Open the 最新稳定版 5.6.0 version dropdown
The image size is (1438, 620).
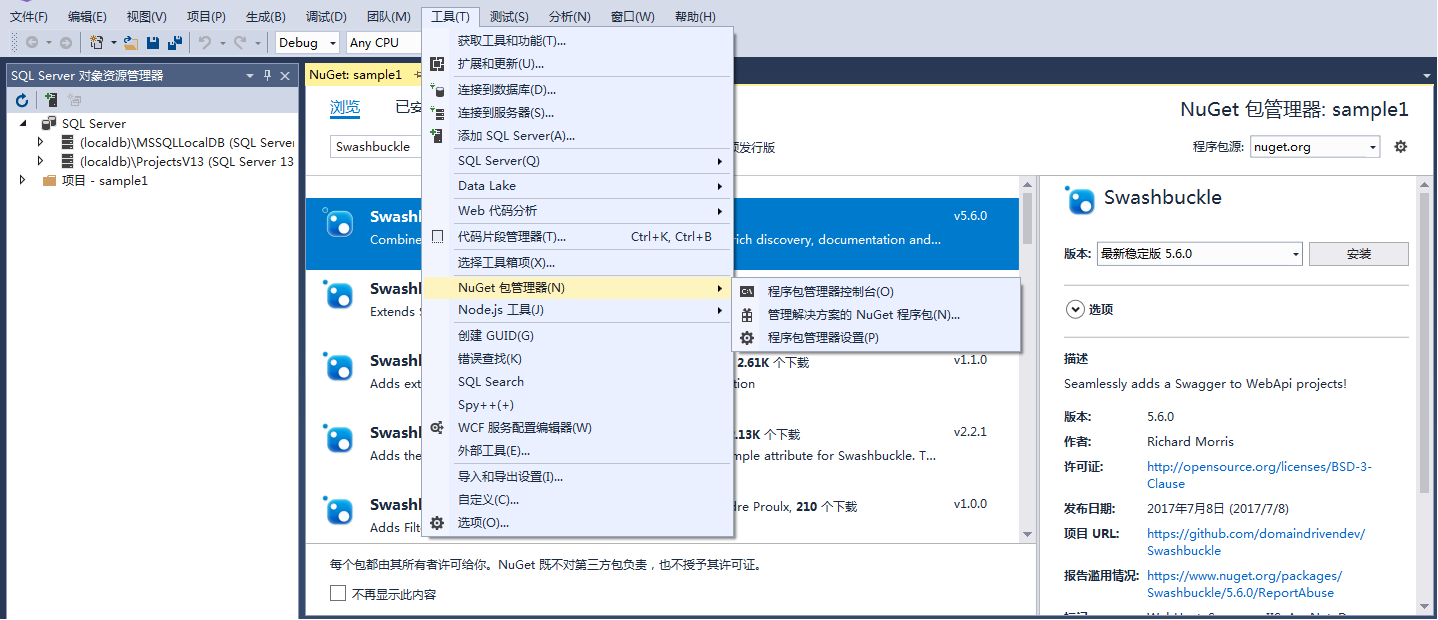(x=1199, y=254)
